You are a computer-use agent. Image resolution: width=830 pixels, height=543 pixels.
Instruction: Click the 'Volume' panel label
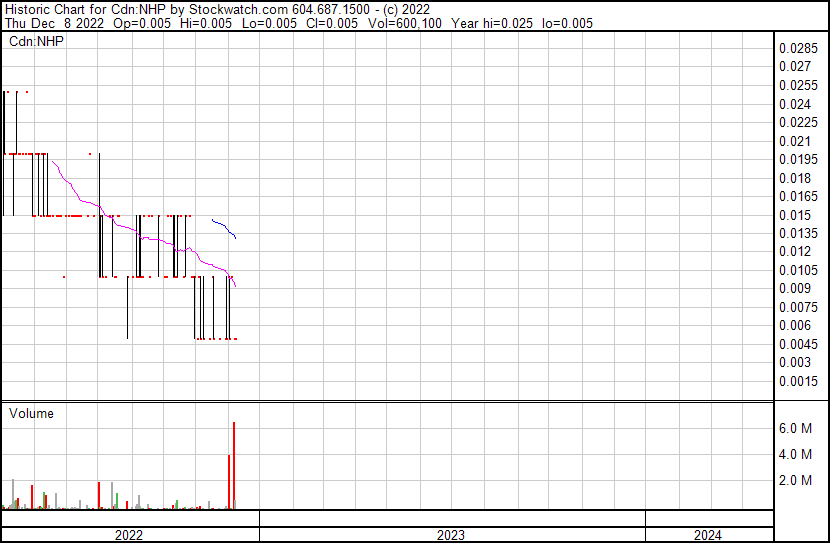[31, 413]
